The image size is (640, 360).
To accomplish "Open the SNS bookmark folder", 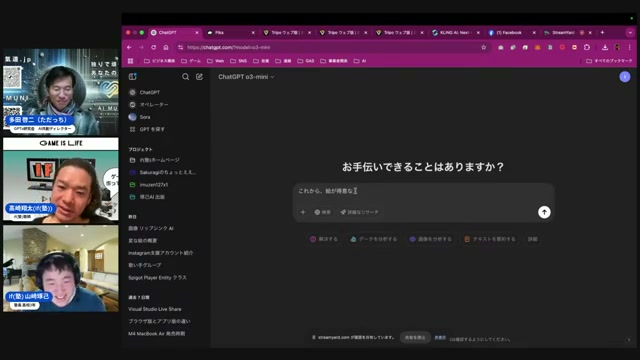I will coord(239,61).
